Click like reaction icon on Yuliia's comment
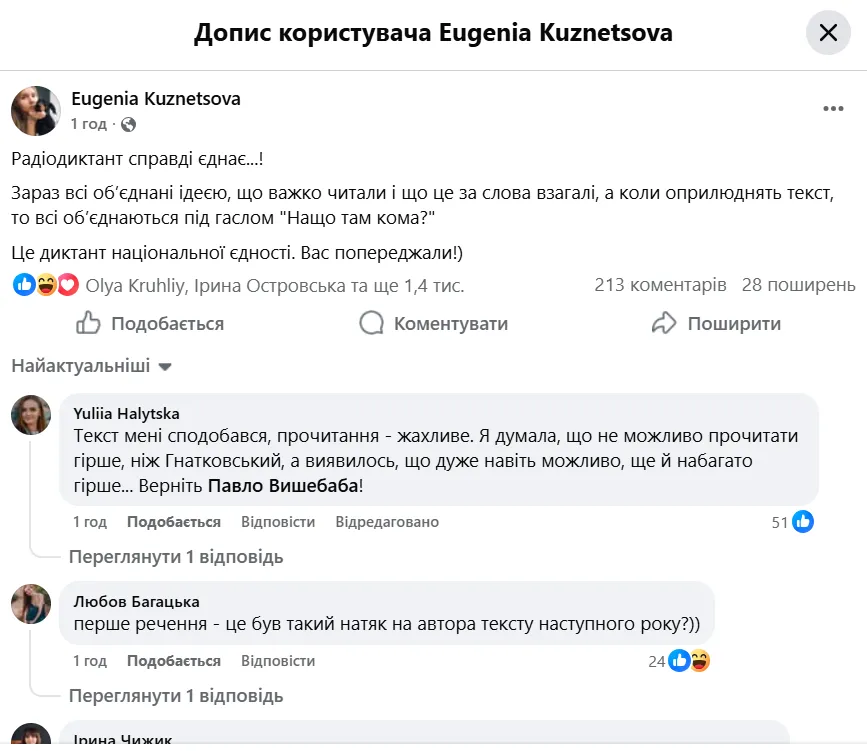The height and width of the screenshot is (751, 867). click(x=802, y=521)
